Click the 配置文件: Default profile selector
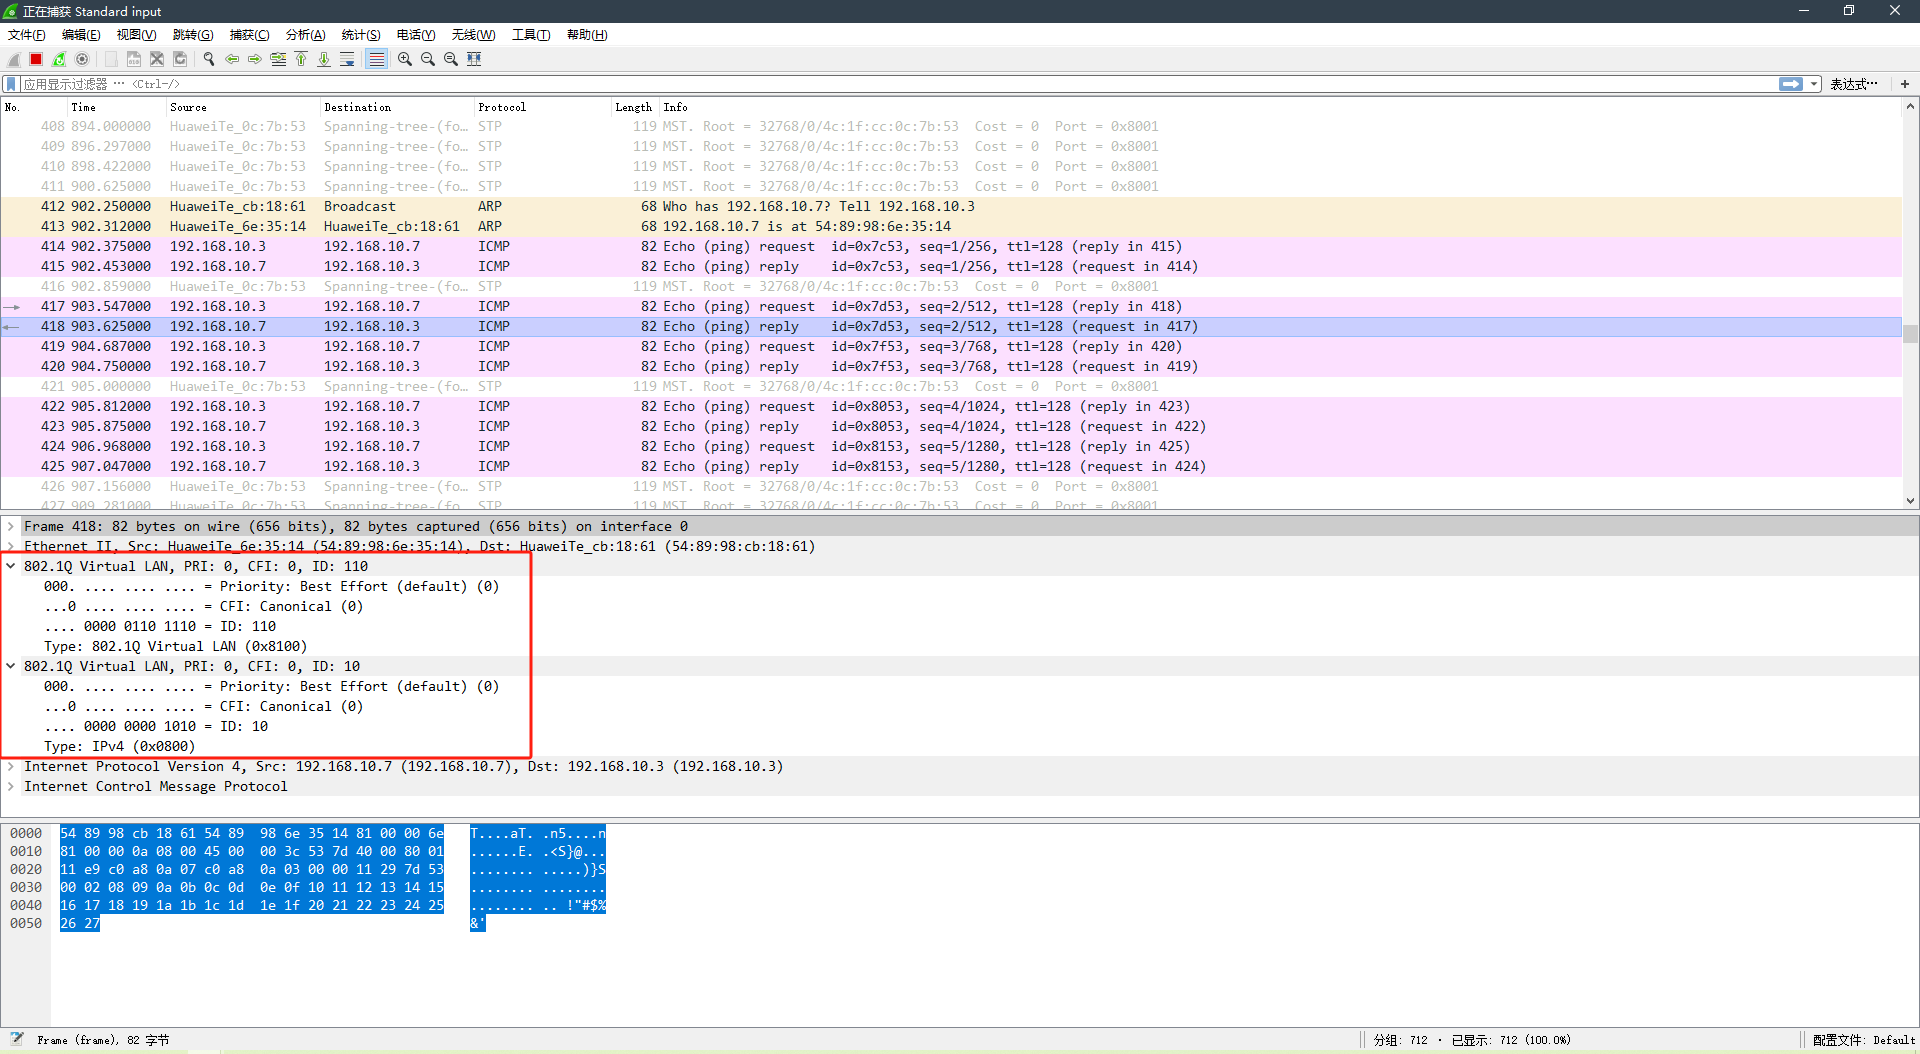 1864,1040
